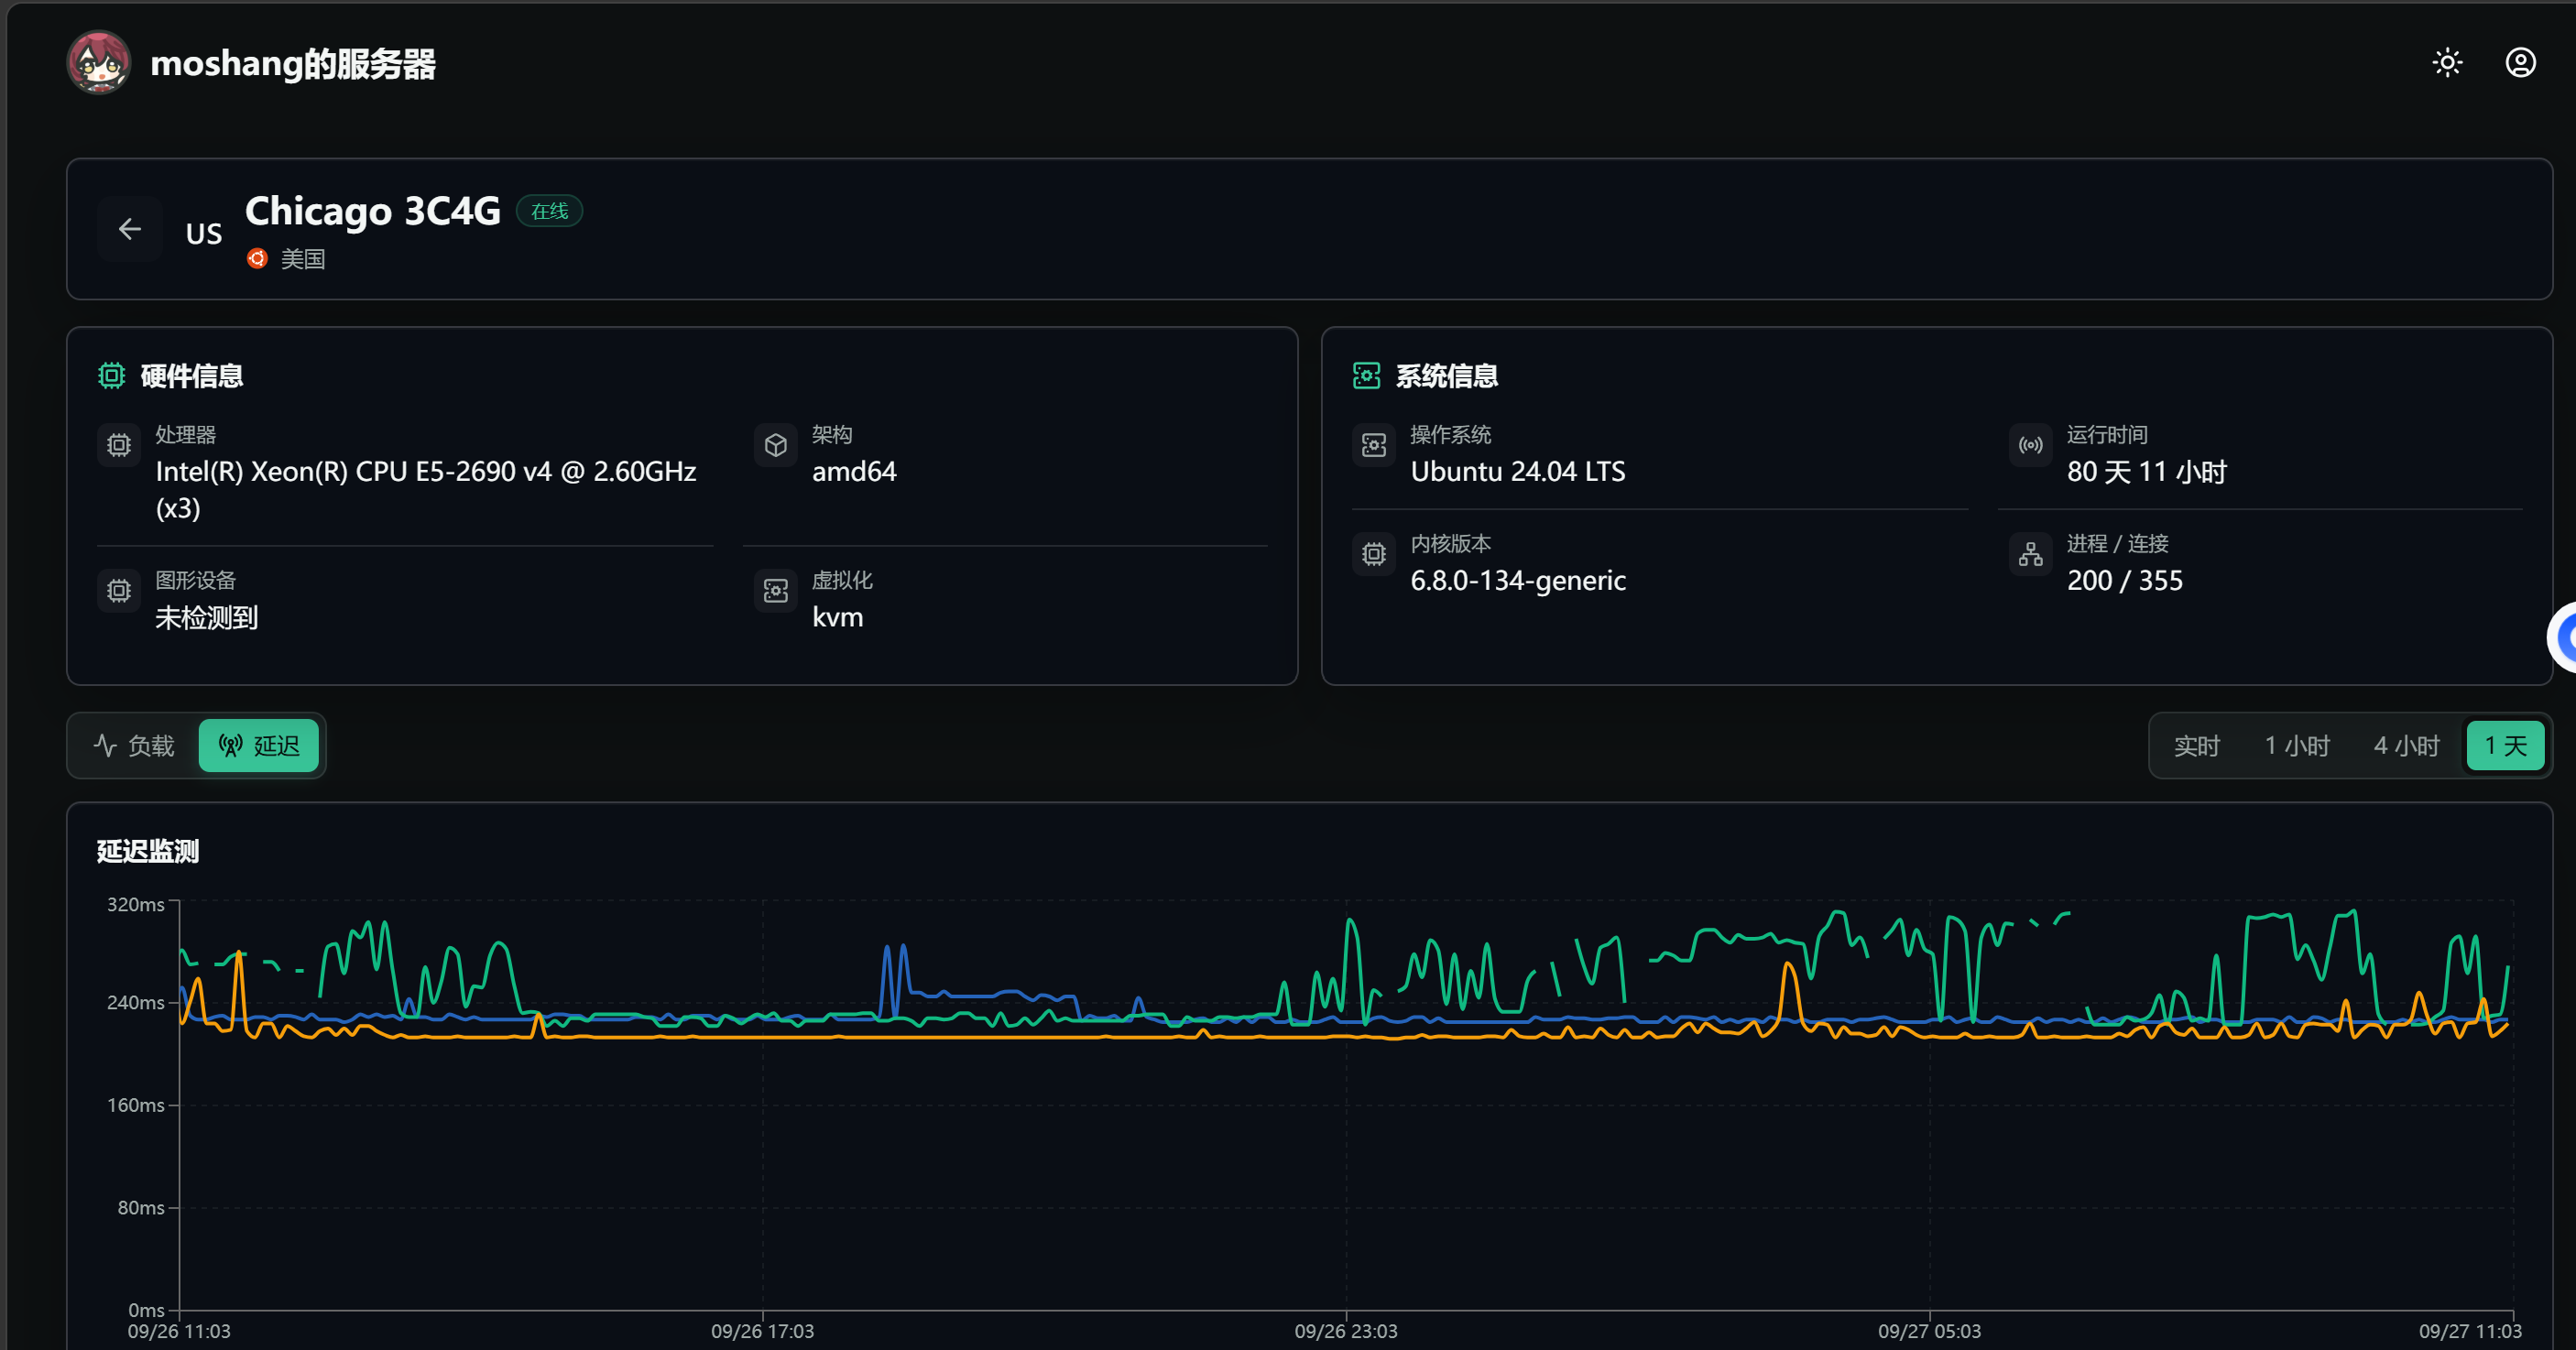Select the 延迟 tab
This screenshot has width=2576, height=1350.
point(259,746)
